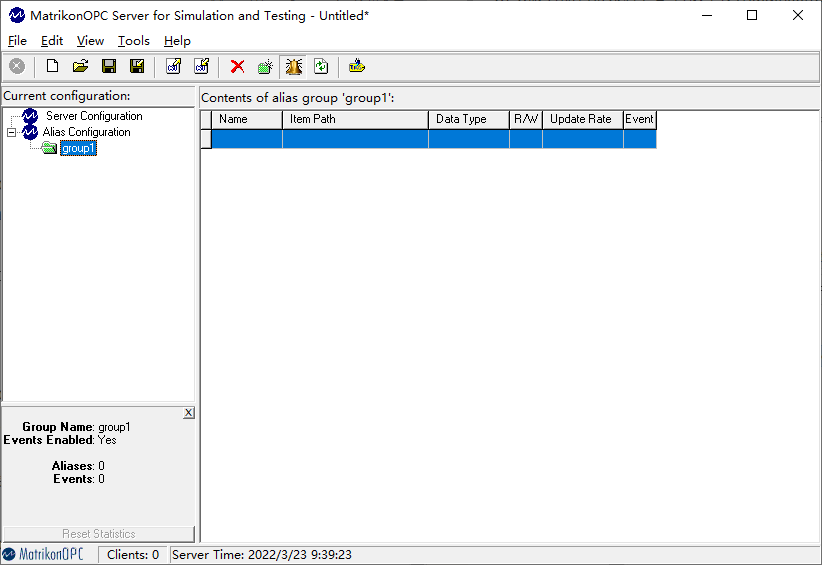
Task: Click the 'Events: 0' statistic
Action: point(79,479)
